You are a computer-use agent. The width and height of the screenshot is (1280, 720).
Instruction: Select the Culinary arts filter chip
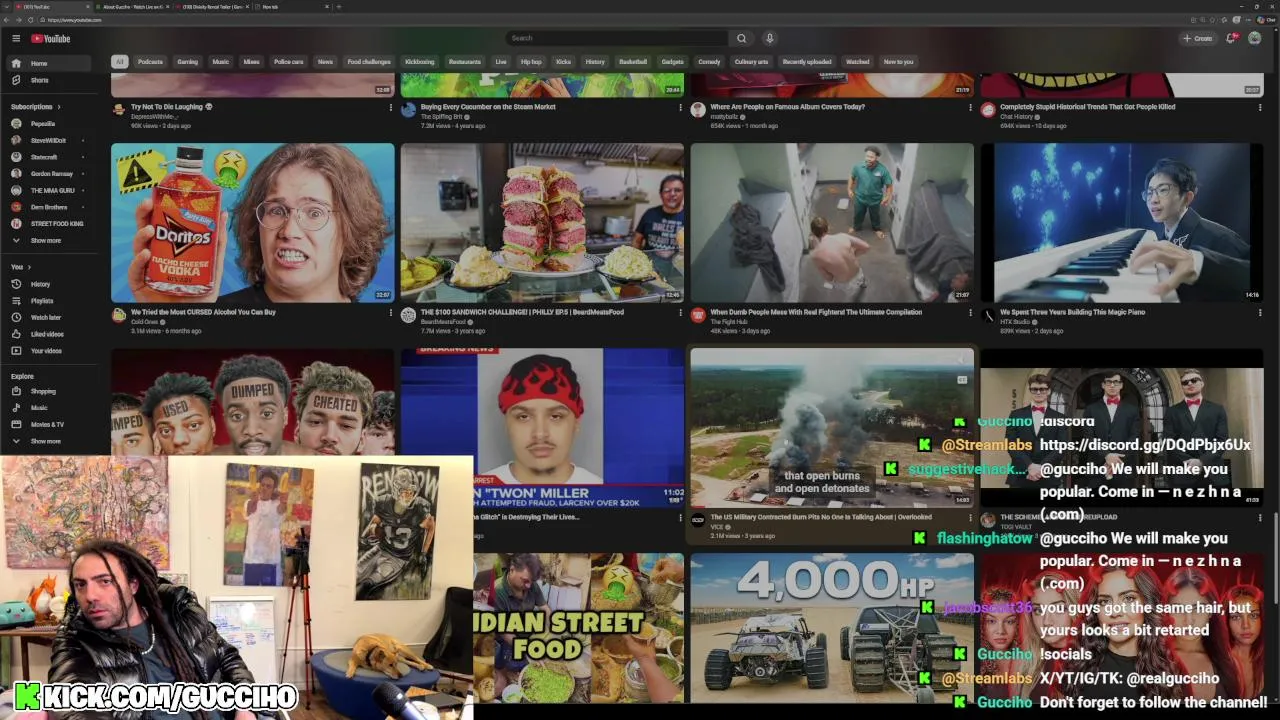(751, 62)
